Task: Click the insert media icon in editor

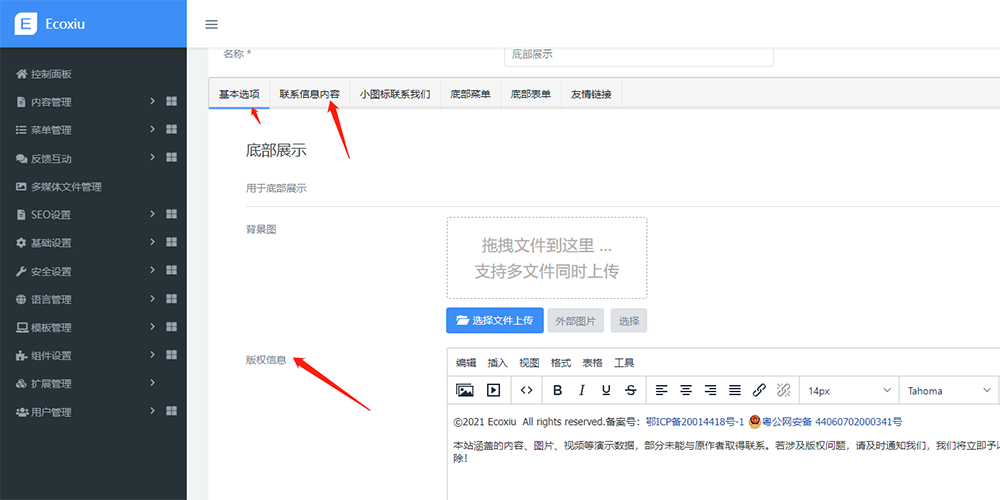Action: click(493, 390)
